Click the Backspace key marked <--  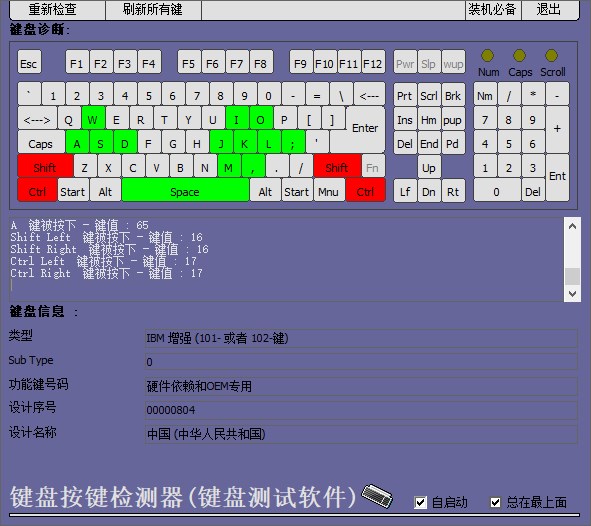point(369,94)
